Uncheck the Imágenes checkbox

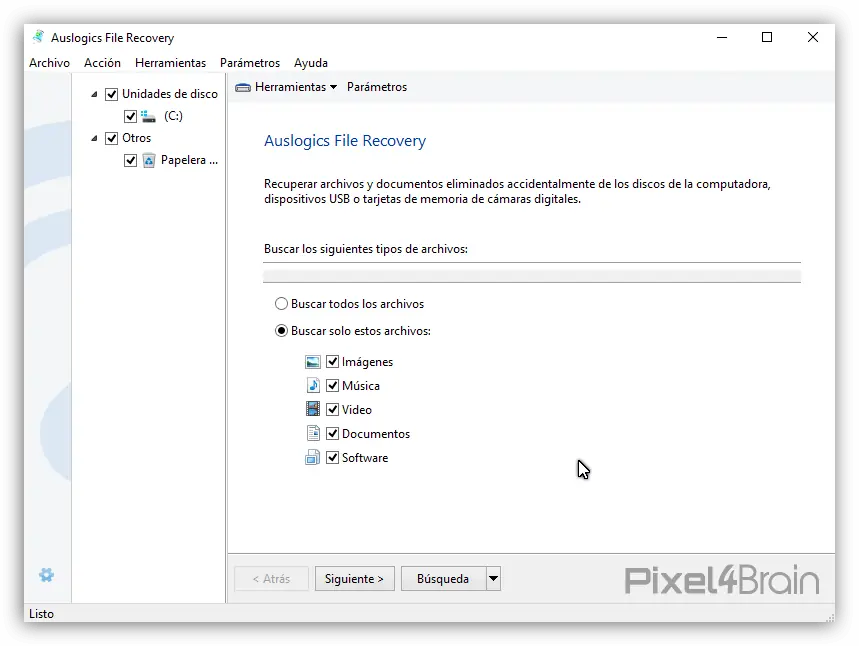(x=333, y=362)
